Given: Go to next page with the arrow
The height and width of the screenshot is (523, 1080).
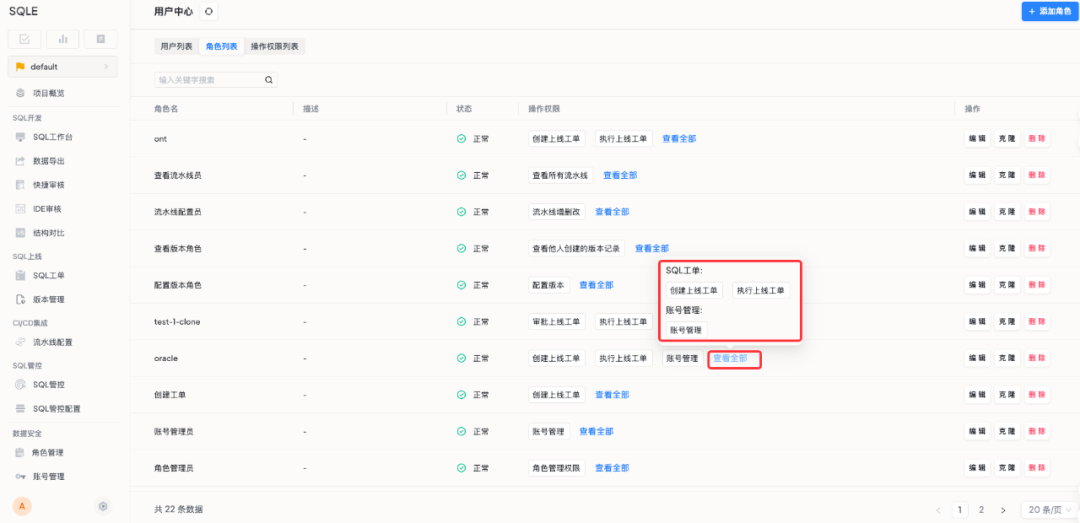Looking at the screenshot, I should click(1003, 510).
